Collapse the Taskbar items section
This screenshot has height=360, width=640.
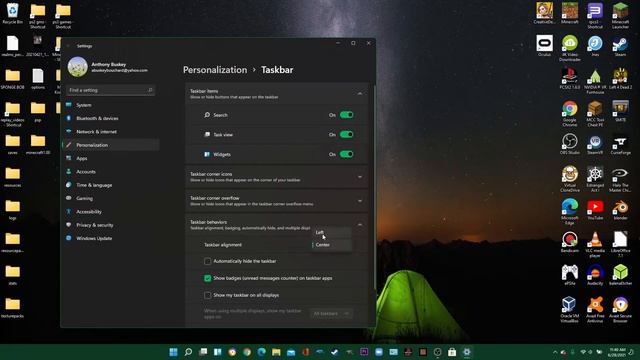(360, 94)
